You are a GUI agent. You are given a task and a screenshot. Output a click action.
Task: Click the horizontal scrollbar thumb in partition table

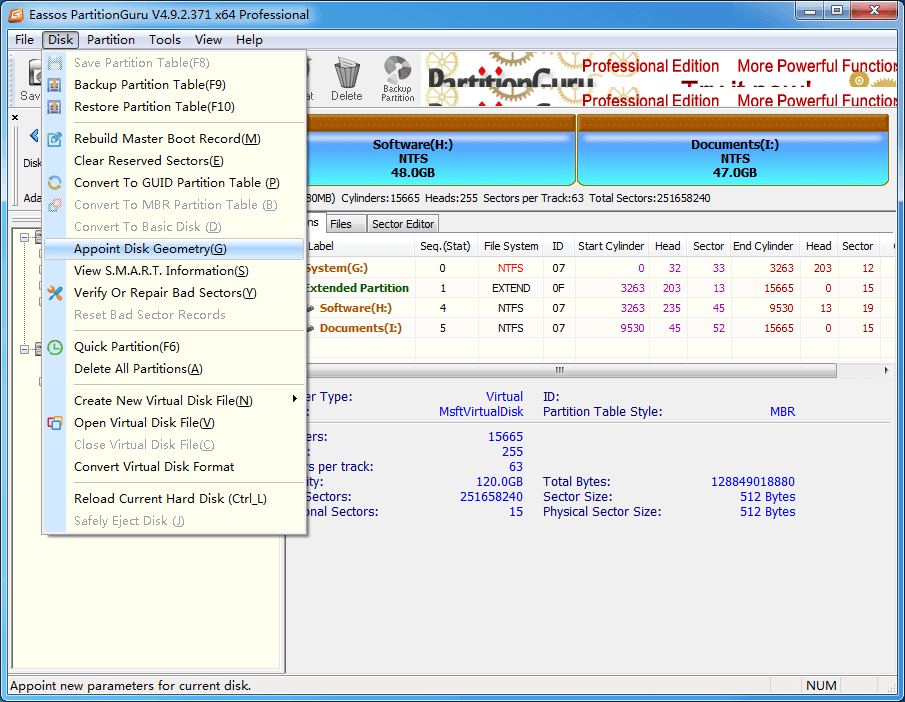pos(571,370)
